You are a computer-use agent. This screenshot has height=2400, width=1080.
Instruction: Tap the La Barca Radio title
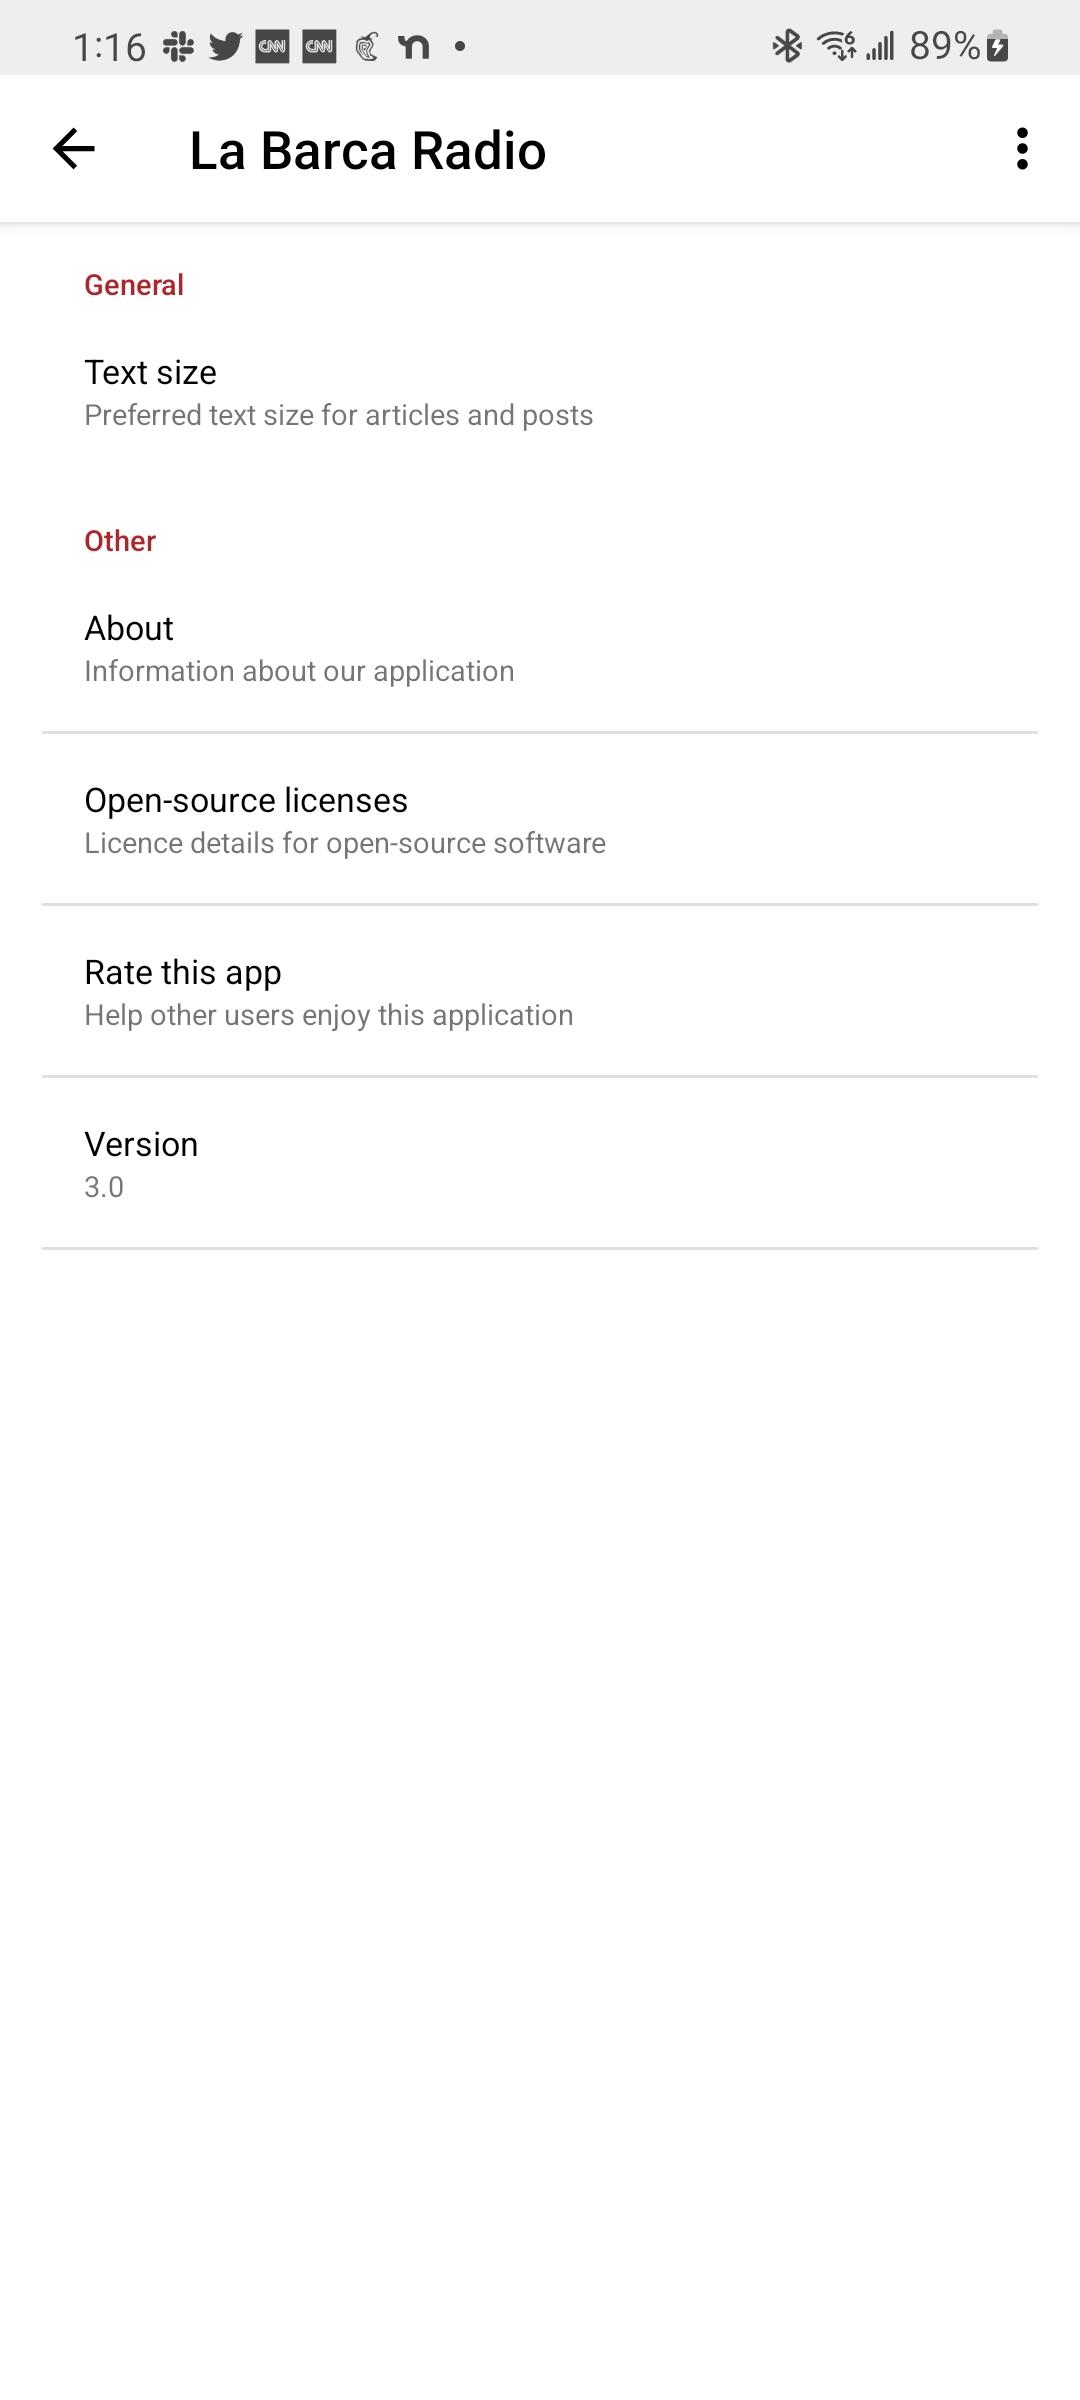click(368, 151)
